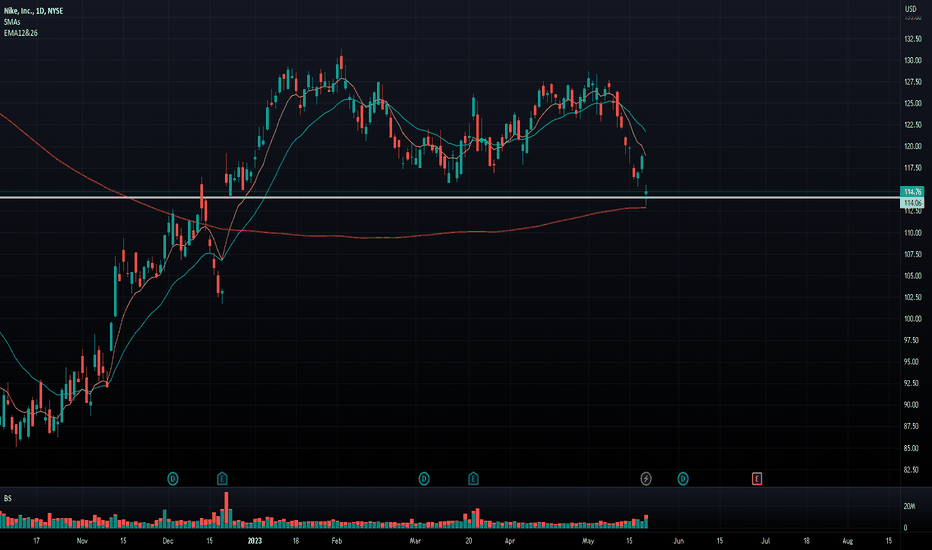Click the 114.76 current price tag
This screenshot has width=932, height=550.
click(x=912, y=191)
